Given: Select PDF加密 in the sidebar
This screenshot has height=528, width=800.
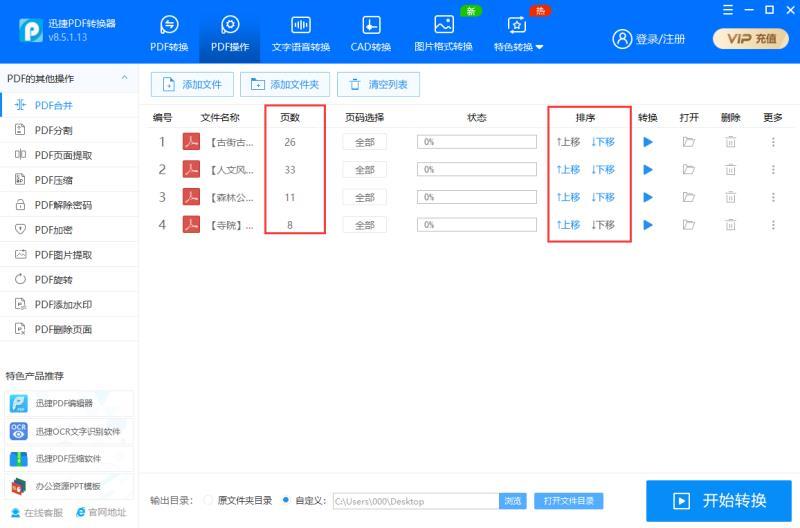Looking at the screenshot, I should coord(69,230).
